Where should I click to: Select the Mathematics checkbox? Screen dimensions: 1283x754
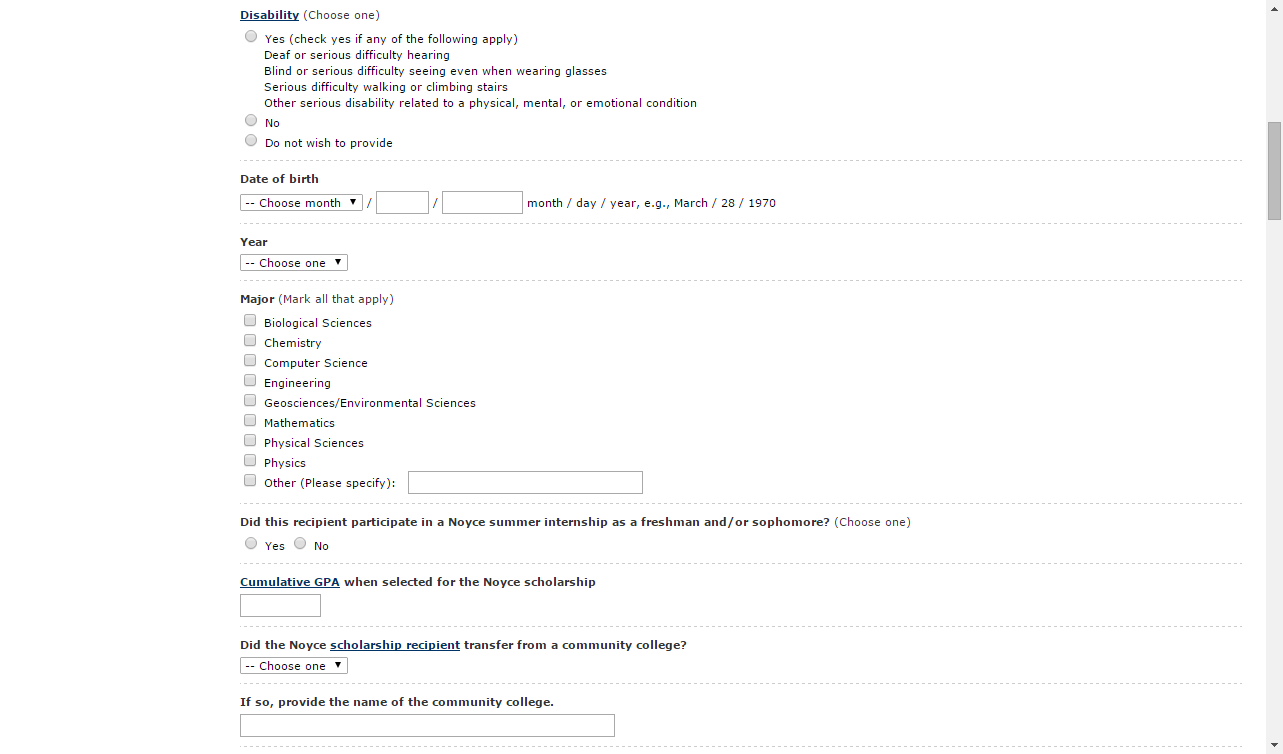tap(250, 421)
